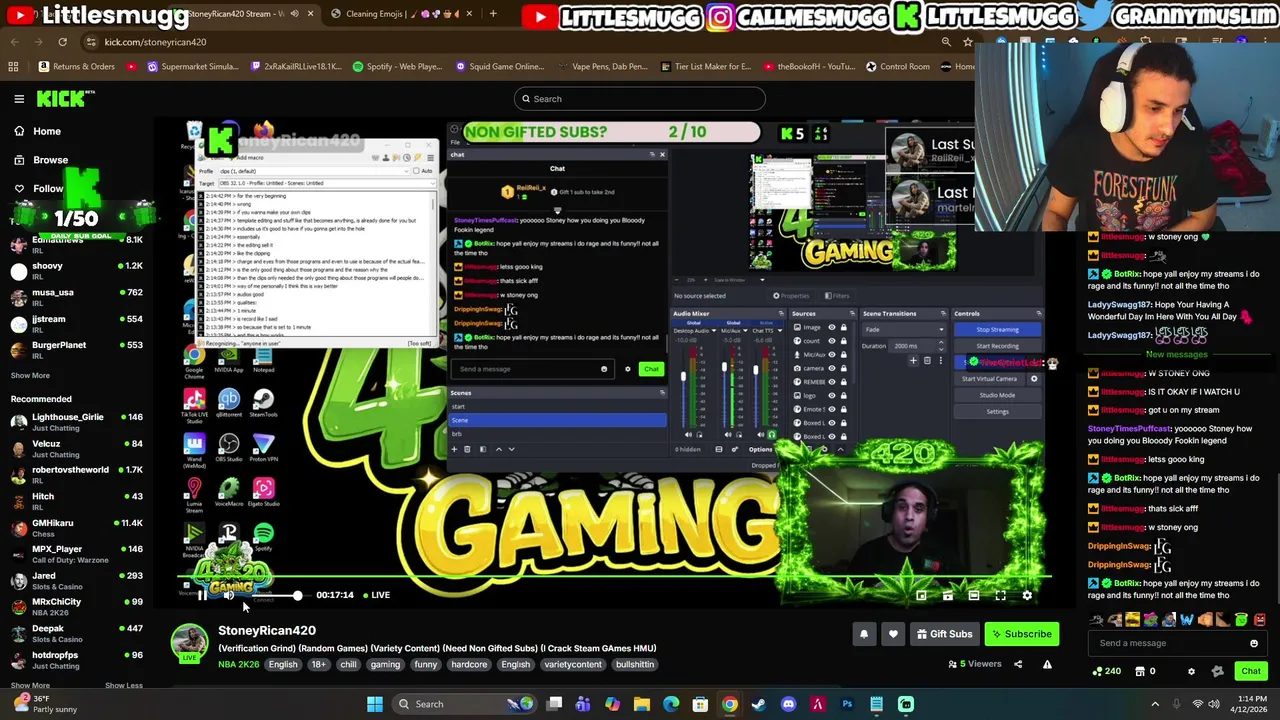Open Returns & Orders bookmark
The height and width of the screenshot is (720, 1280).
click(x=76, y=67)
